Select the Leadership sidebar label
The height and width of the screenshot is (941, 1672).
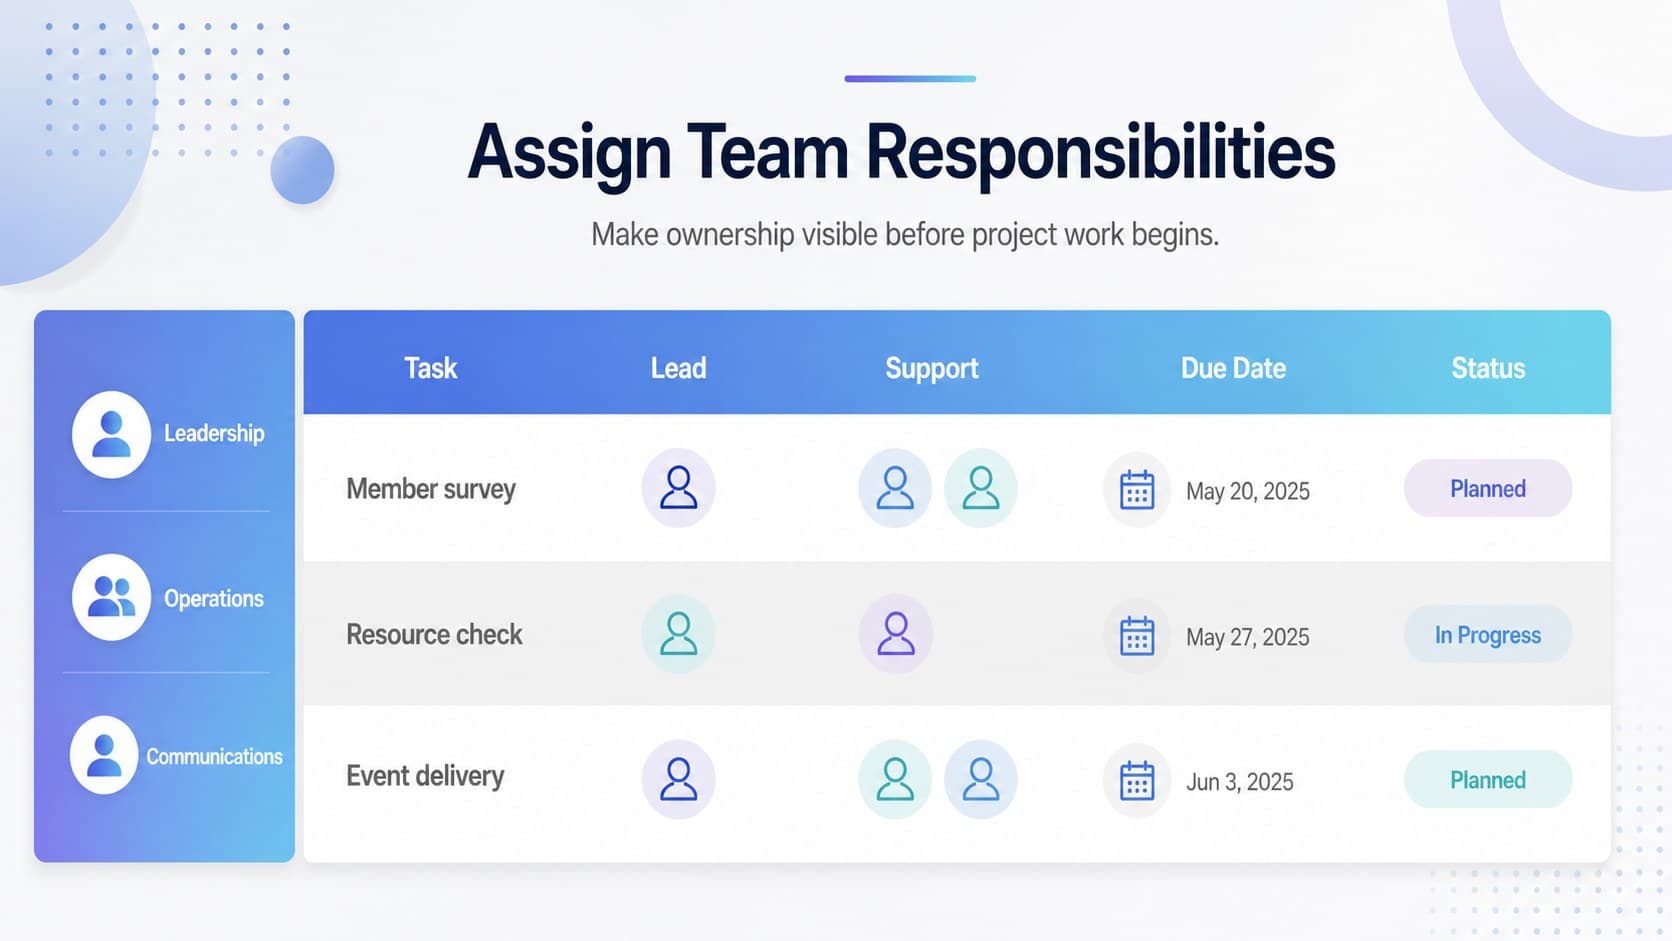click(214, 434)
